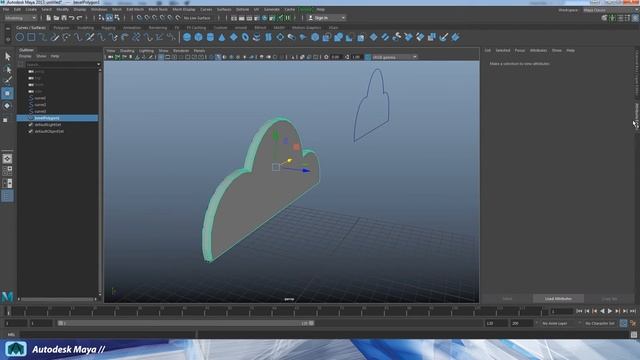Viewport: 640px width, 360px height.
Task: Click the New Scene icon
Action: (x=49, y=18)
